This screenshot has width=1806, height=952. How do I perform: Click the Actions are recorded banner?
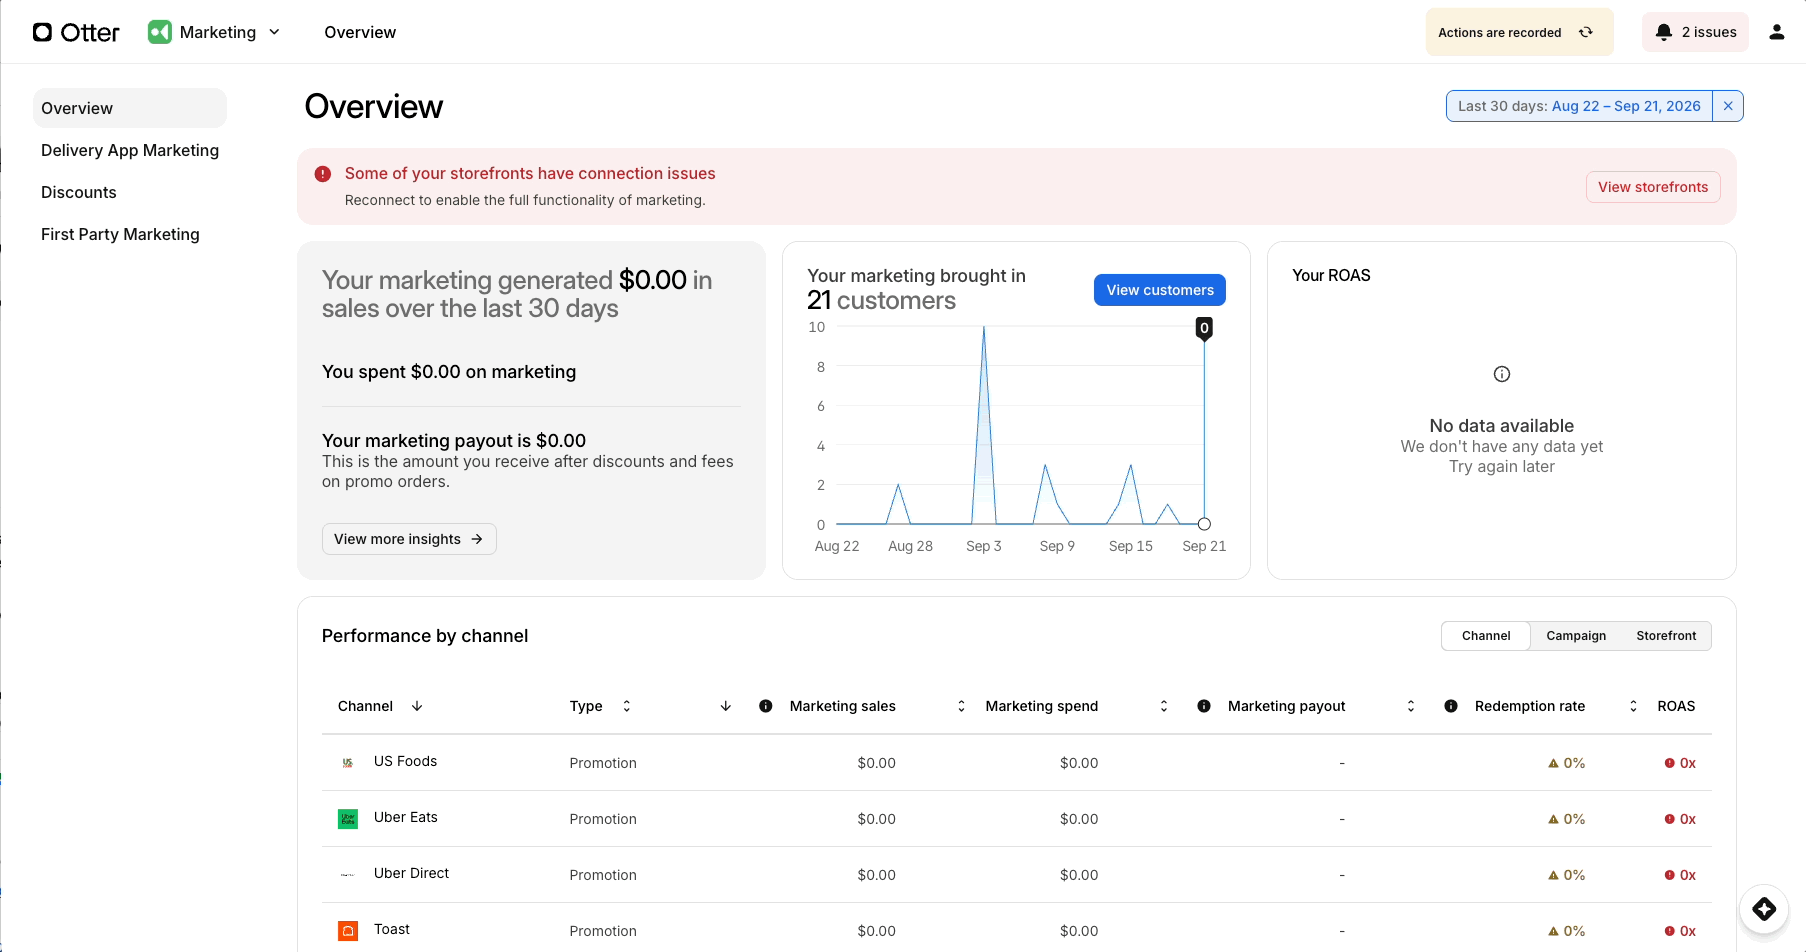point(1519,32)
